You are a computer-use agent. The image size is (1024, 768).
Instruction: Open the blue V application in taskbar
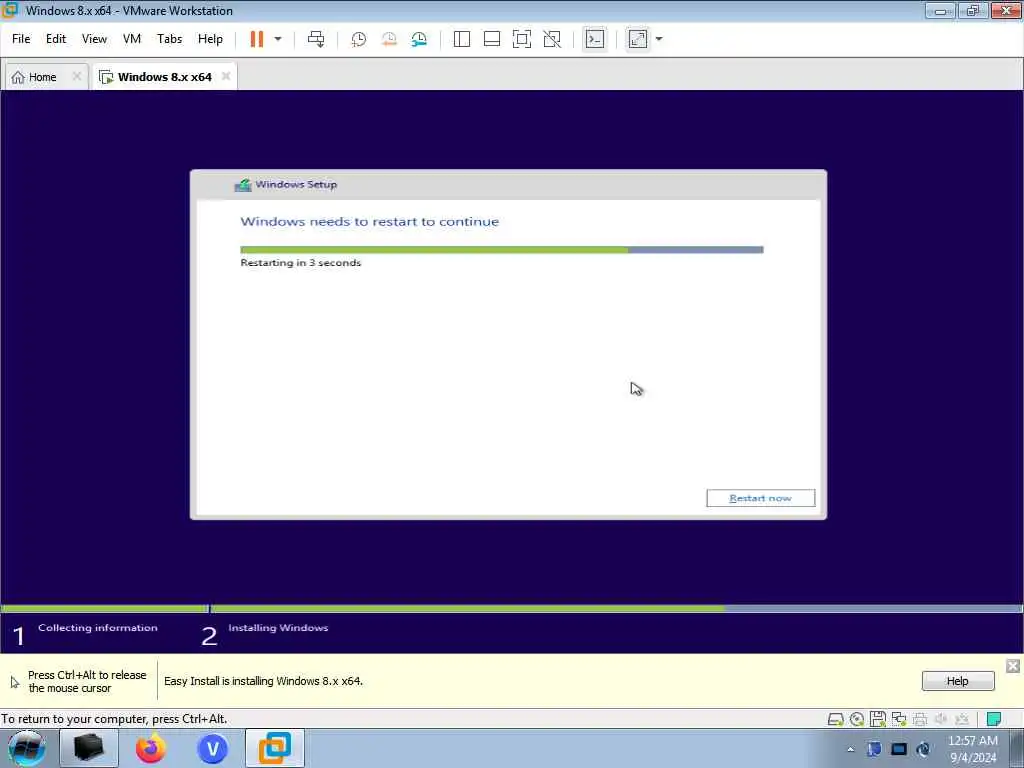click(212, 748)
